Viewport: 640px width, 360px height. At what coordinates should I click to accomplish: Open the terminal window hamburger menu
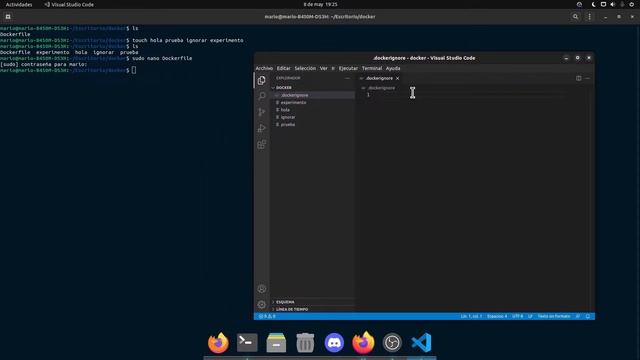[589, 17]
